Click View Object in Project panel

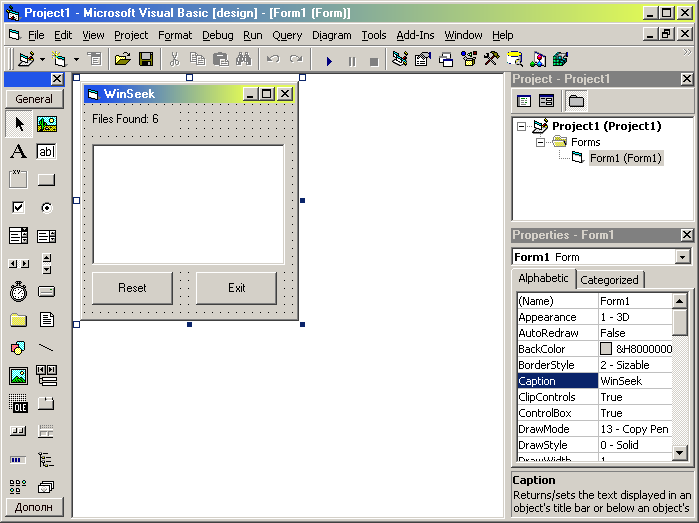(546, 101)
